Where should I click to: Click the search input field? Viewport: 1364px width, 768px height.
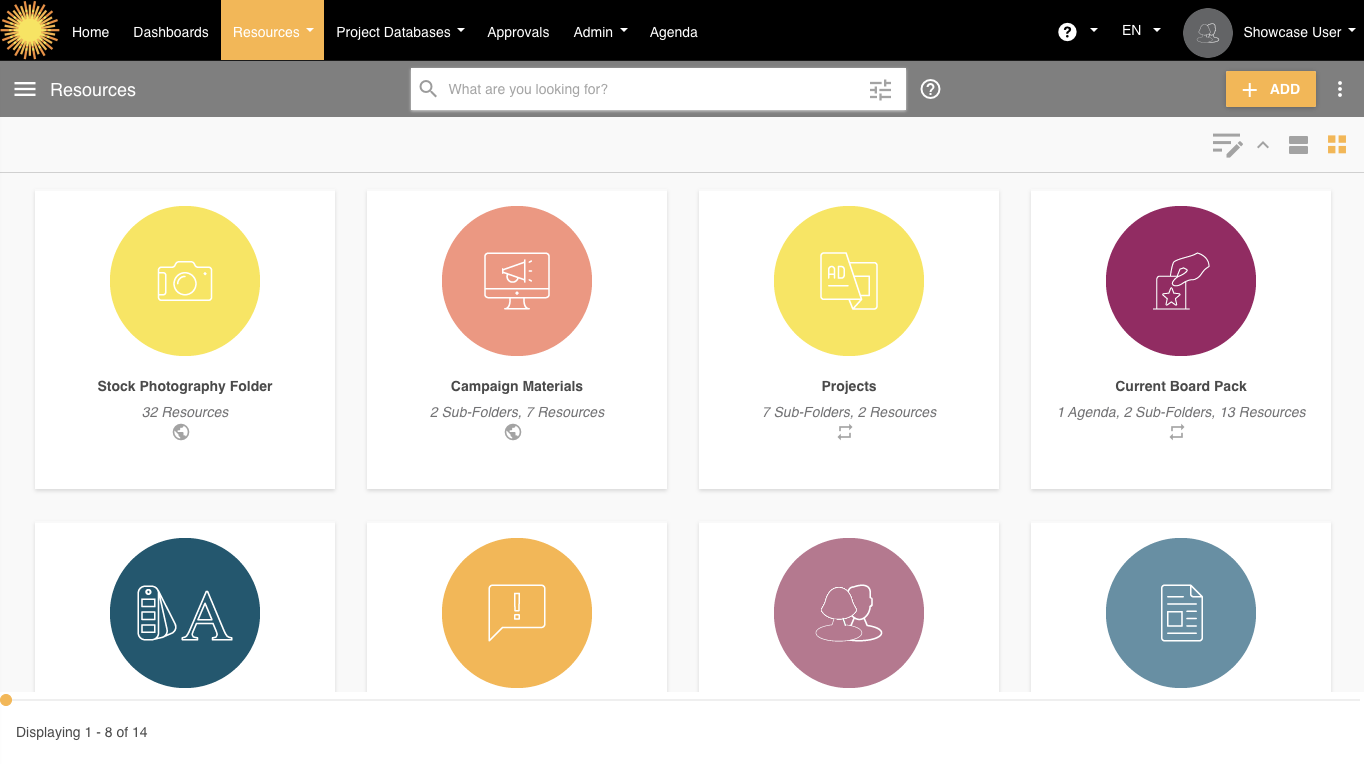650,89
